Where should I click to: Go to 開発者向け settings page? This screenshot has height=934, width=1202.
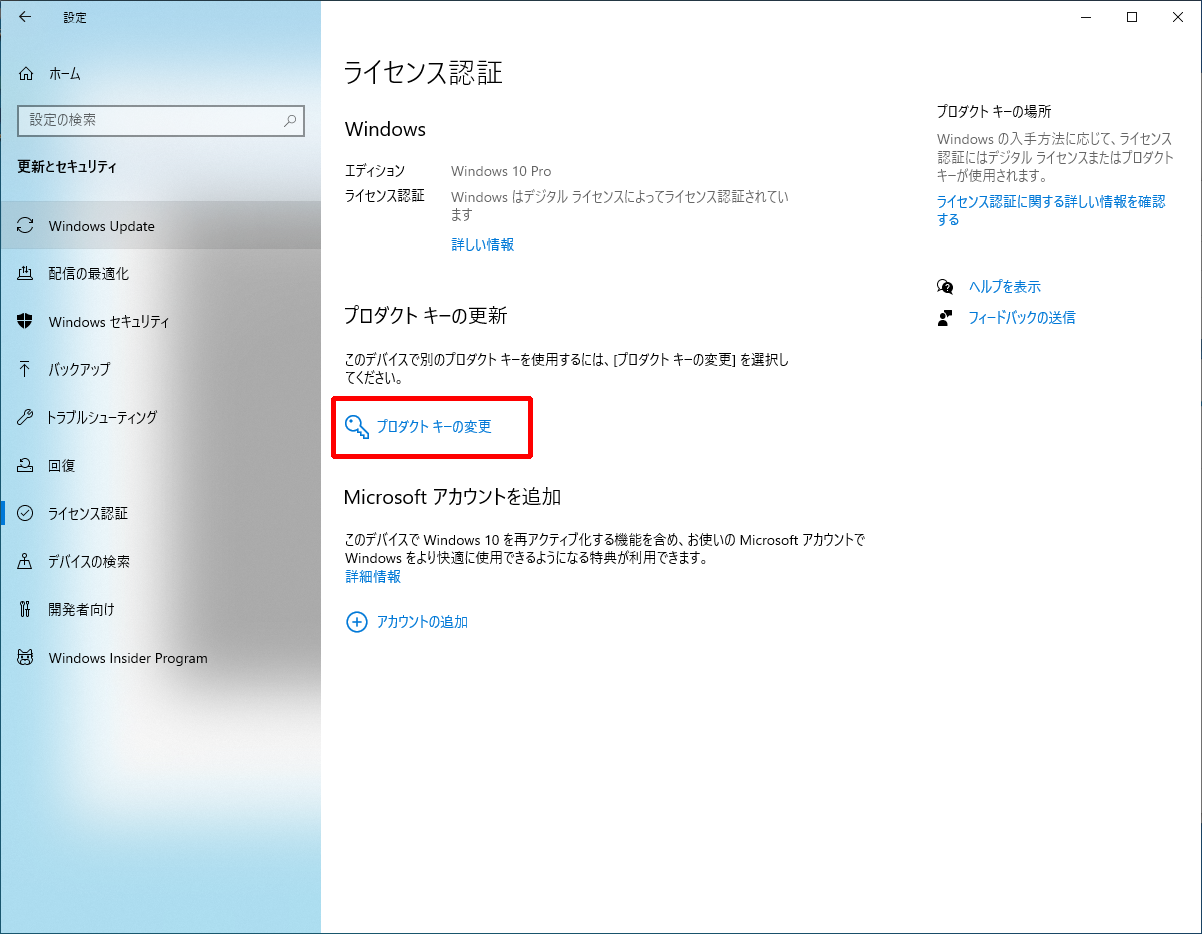[x=160, y=609]
